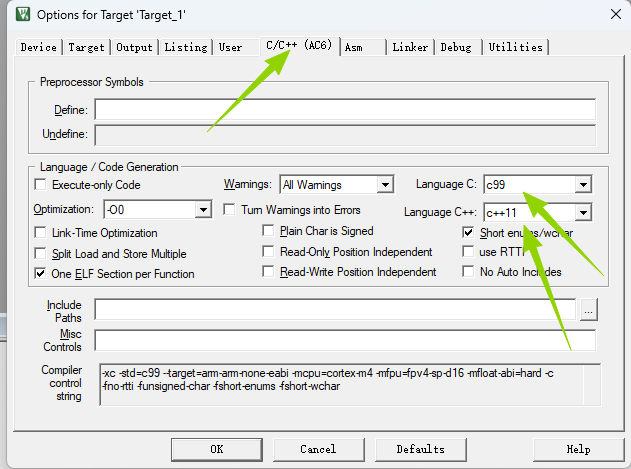Open the Listing tab
The image size is (631, 469).
[186, 47]
